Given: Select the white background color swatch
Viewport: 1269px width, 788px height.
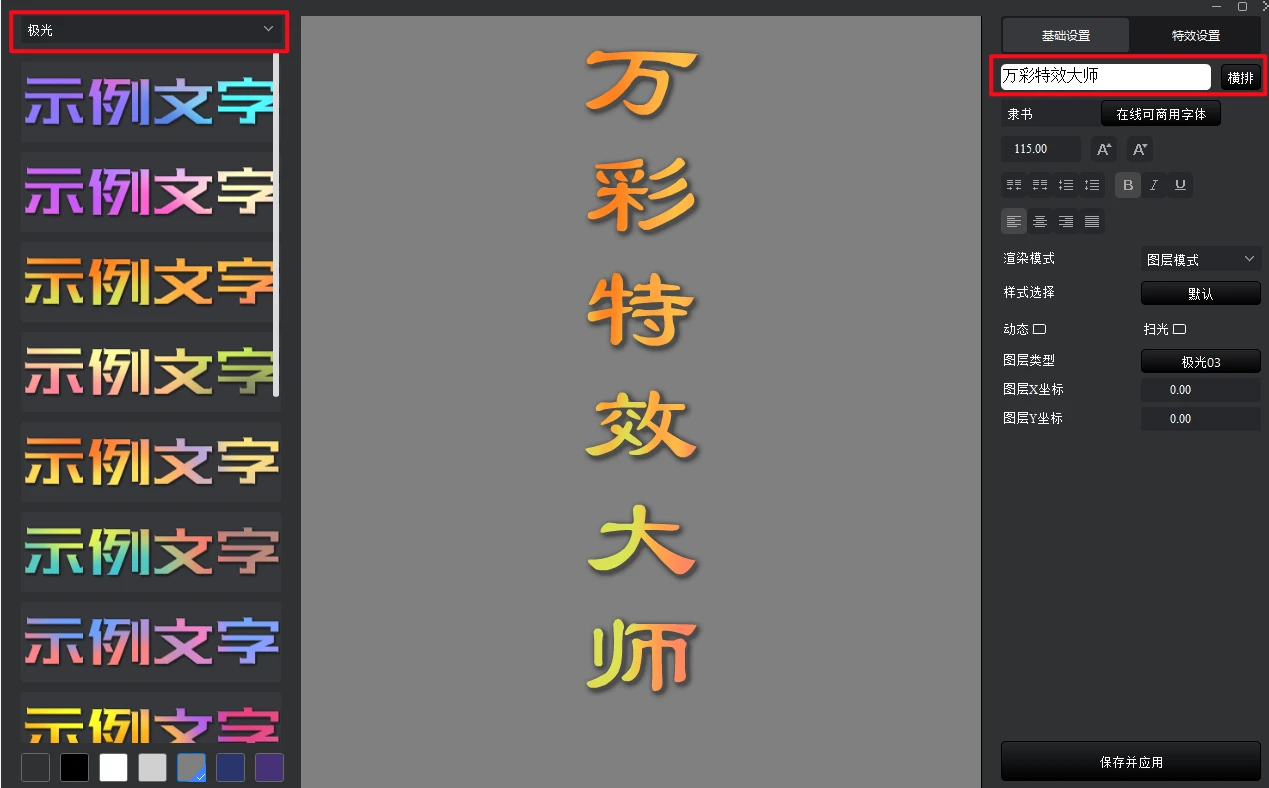Looking at the screenshot, I should (113, 767).
